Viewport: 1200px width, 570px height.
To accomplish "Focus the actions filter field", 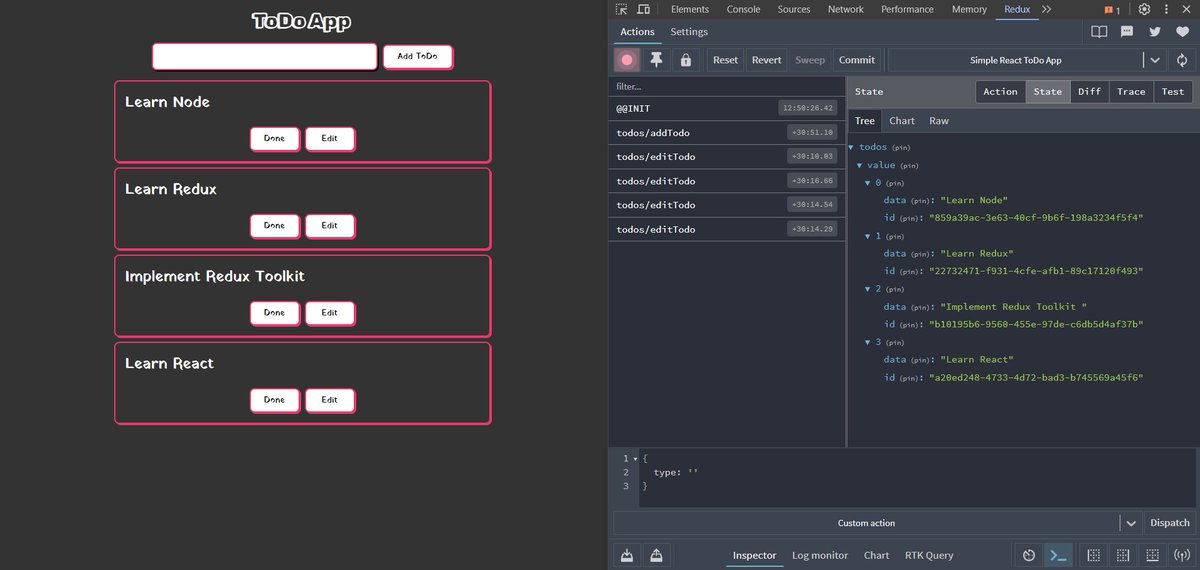I will (x=727, y=87).
